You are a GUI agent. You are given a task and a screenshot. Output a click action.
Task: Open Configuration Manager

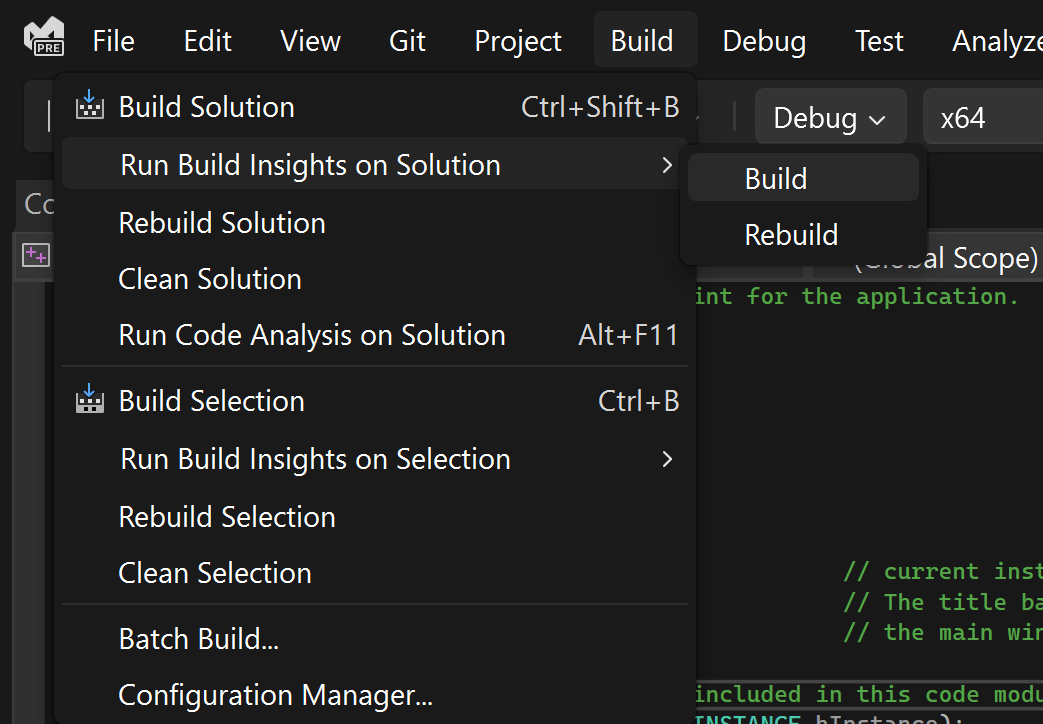275,695
